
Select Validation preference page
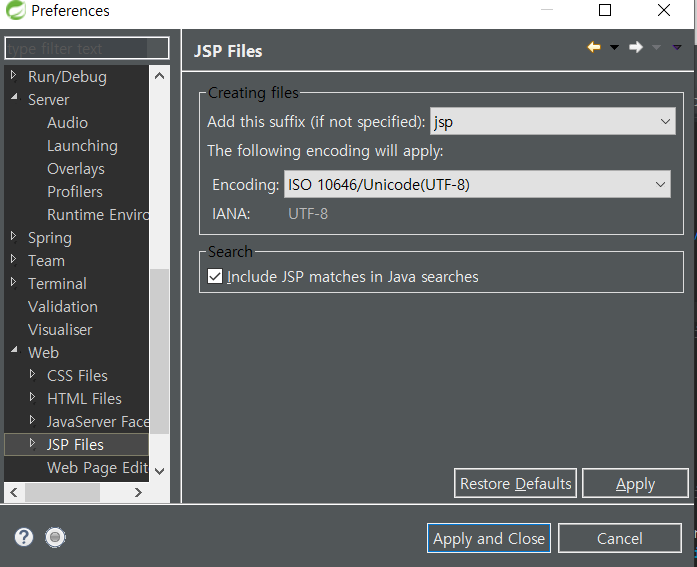tap(63, 307)
